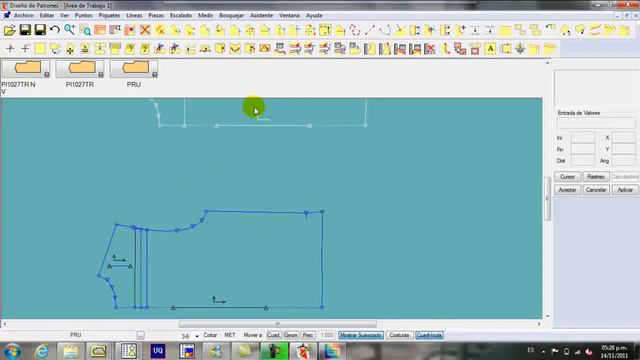The width and height of the screenshot is (640, 360).
Task: Click the piece with red dot icon
Action: (x=130, y=30)
